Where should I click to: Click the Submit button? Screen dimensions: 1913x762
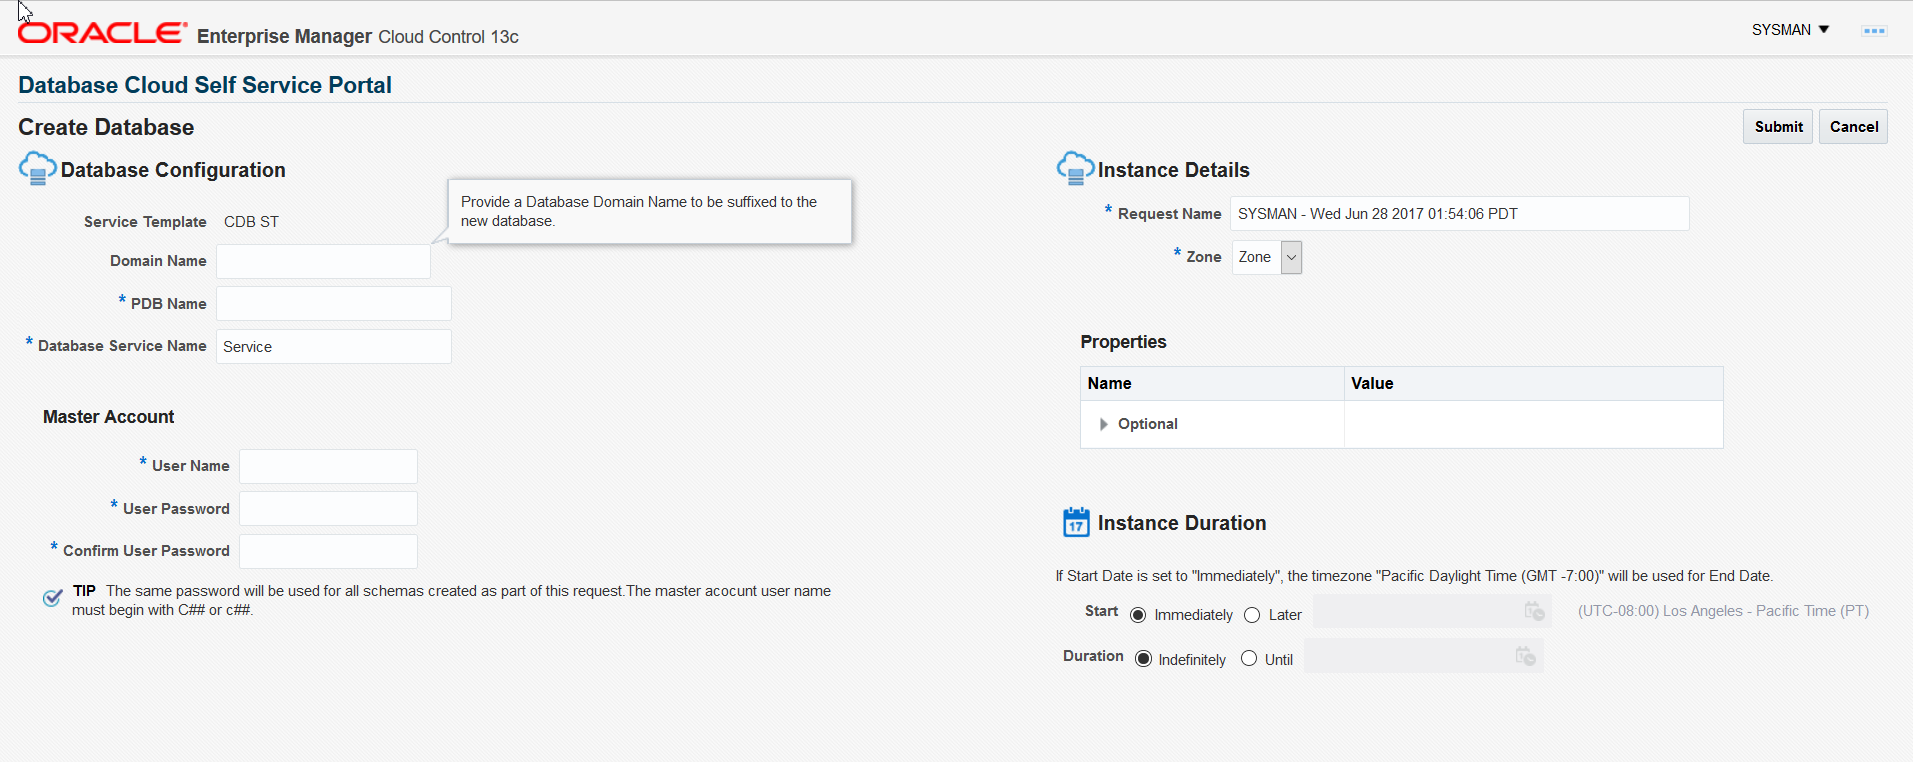(1778, 127)
